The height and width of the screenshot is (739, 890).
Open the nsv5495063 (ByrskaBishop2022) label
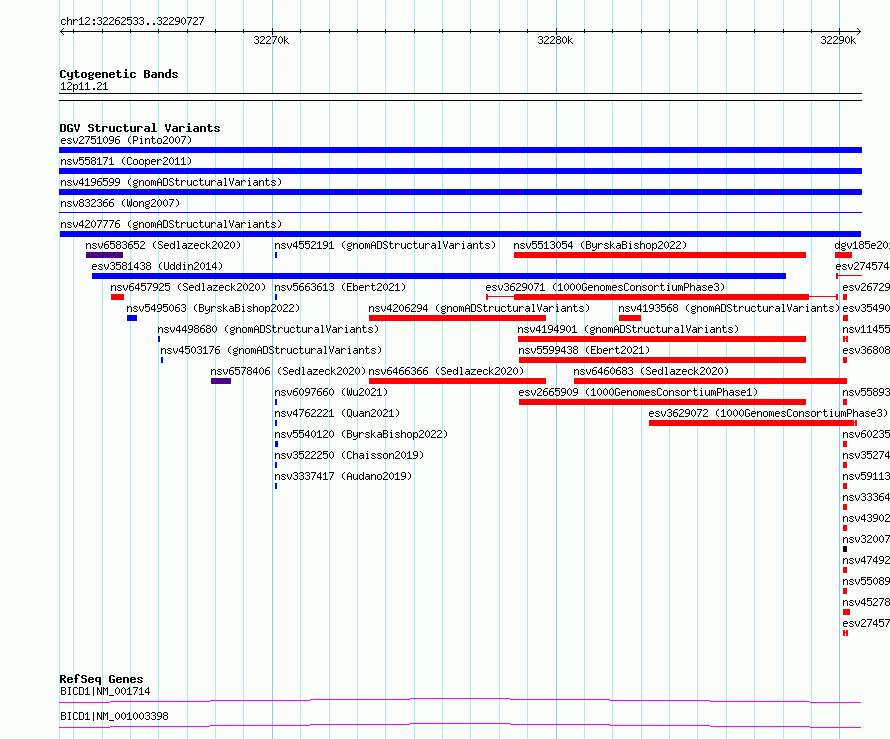pos(213,308)
